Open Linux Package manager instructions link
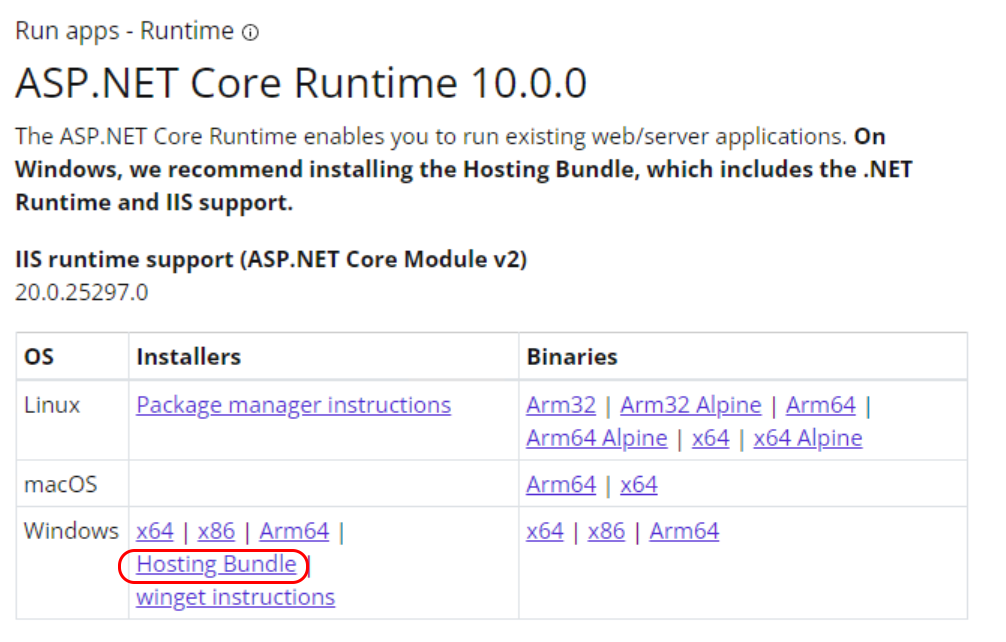 (x=293, y=406)
